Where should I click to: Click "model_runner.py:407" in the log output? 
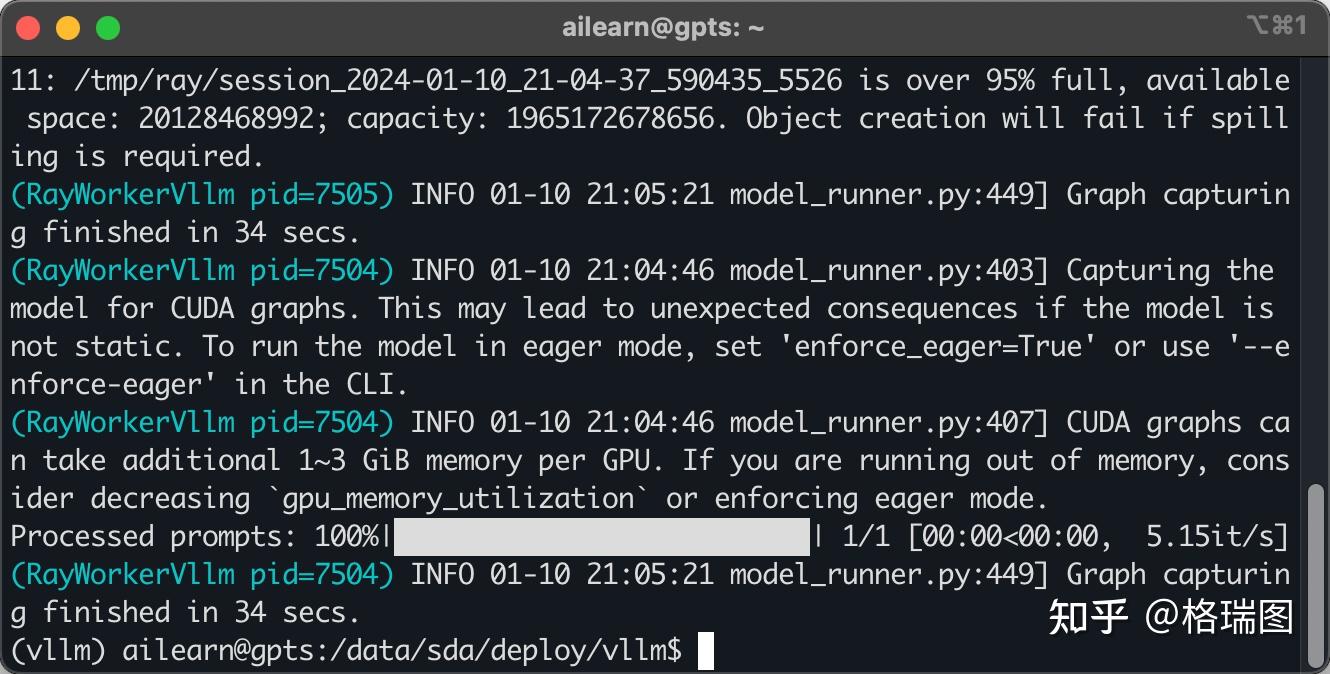click(888, 423)
